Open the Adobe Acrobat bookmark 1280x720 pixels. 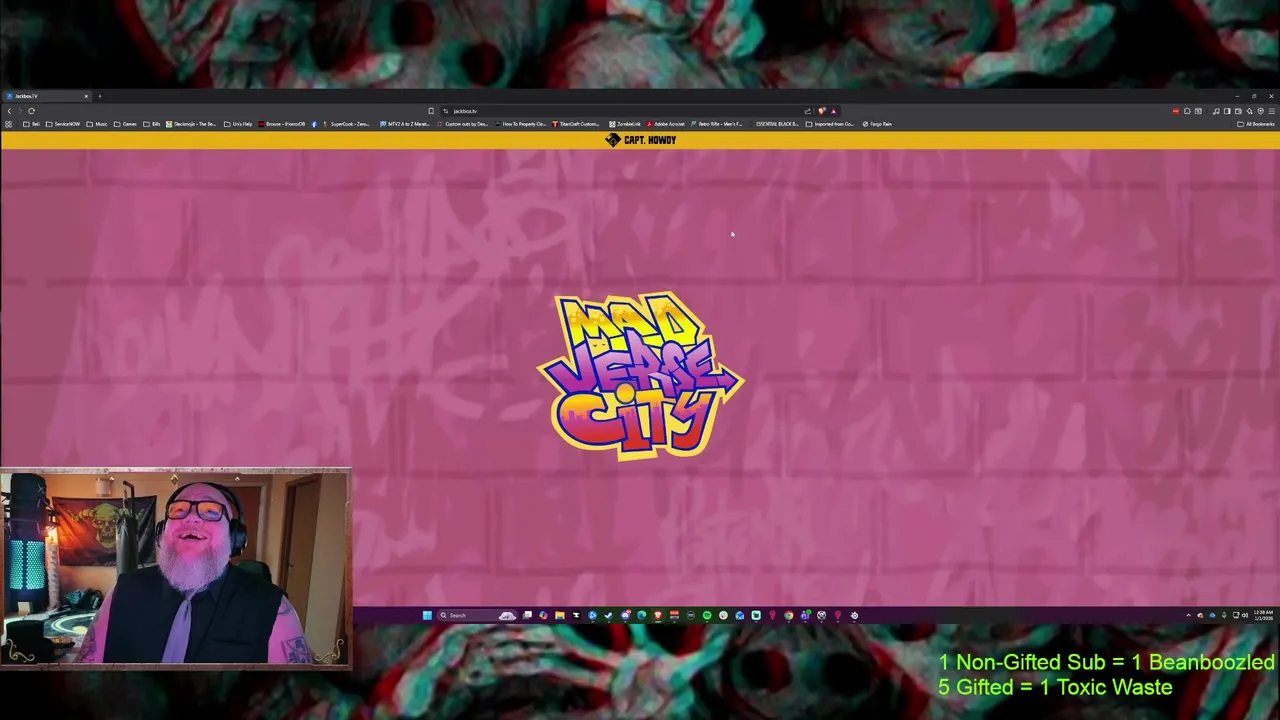pos(666,124)
